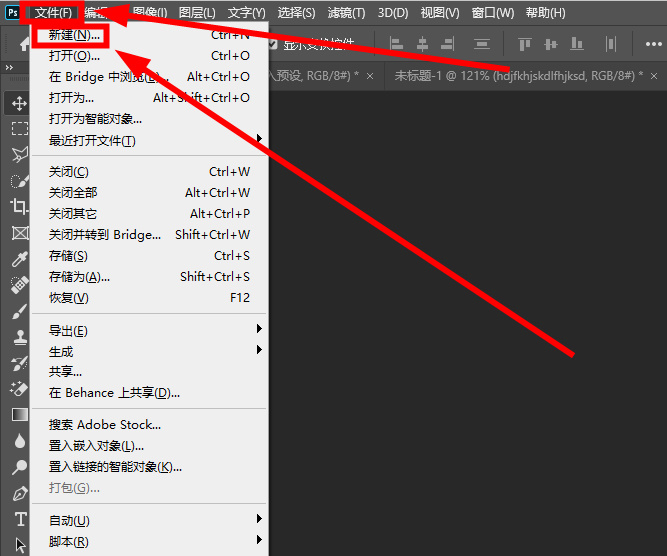
Task: Open the 选择(S) menu
Action: pyautogui.click(x=296, y=13)
